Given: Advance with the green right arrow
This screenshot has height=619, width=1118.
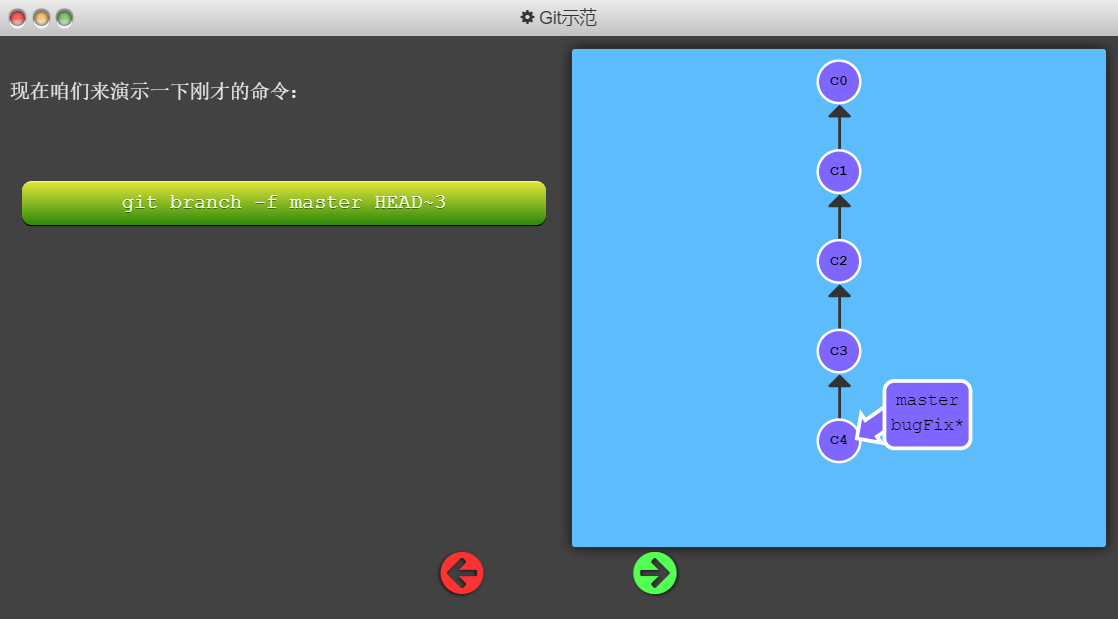Looking at the screenshot, I should (x=655, y=573).
